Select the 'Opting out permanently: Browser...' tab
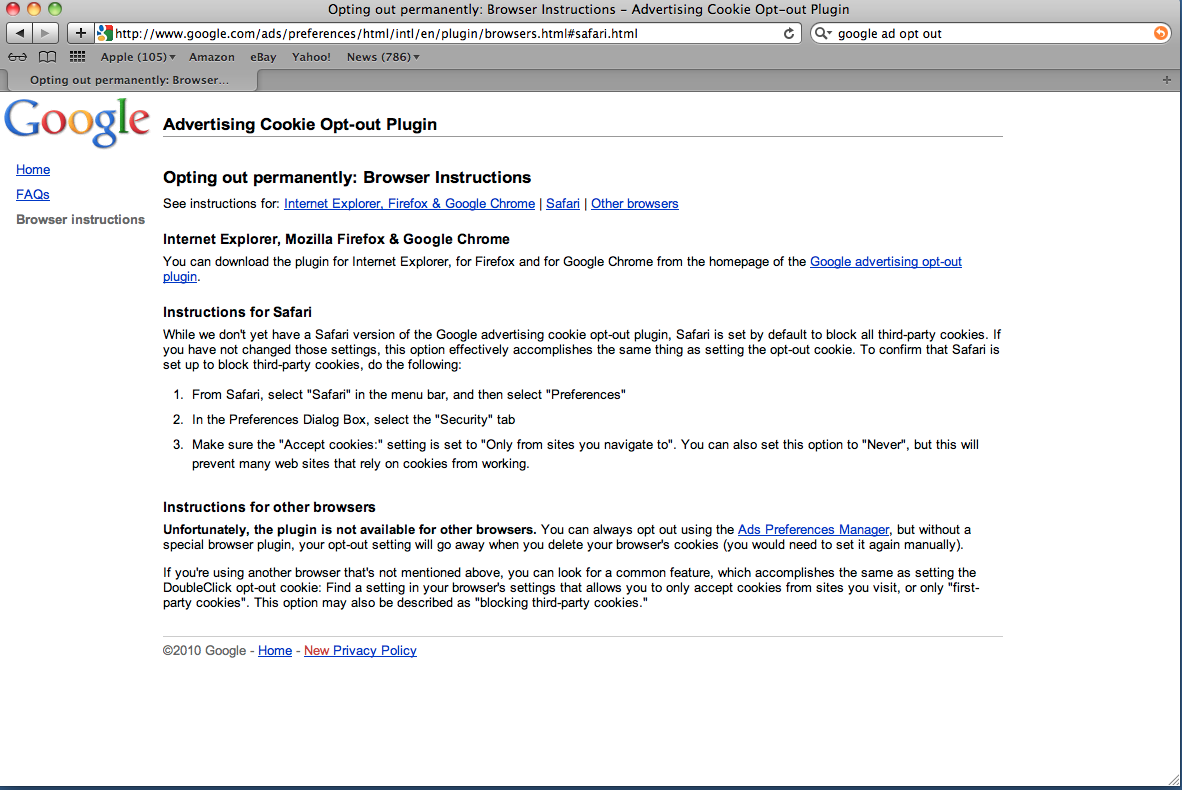 pos(129,79)
